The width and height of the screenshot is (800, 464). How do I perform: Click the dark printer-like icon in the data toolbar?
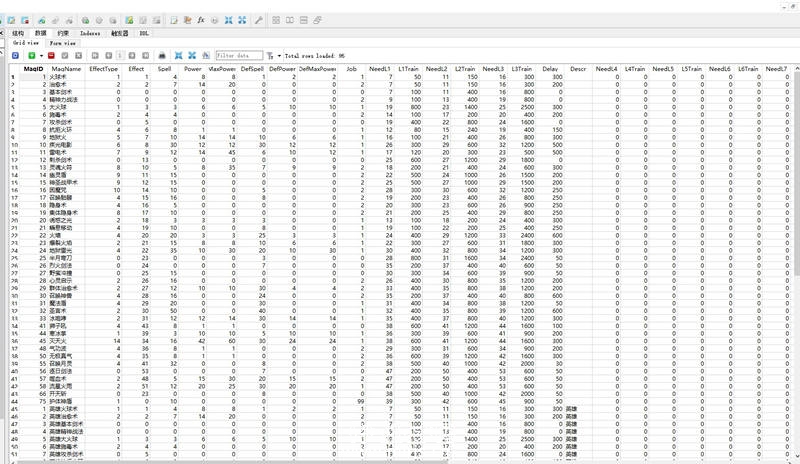[x=162, y=55]
